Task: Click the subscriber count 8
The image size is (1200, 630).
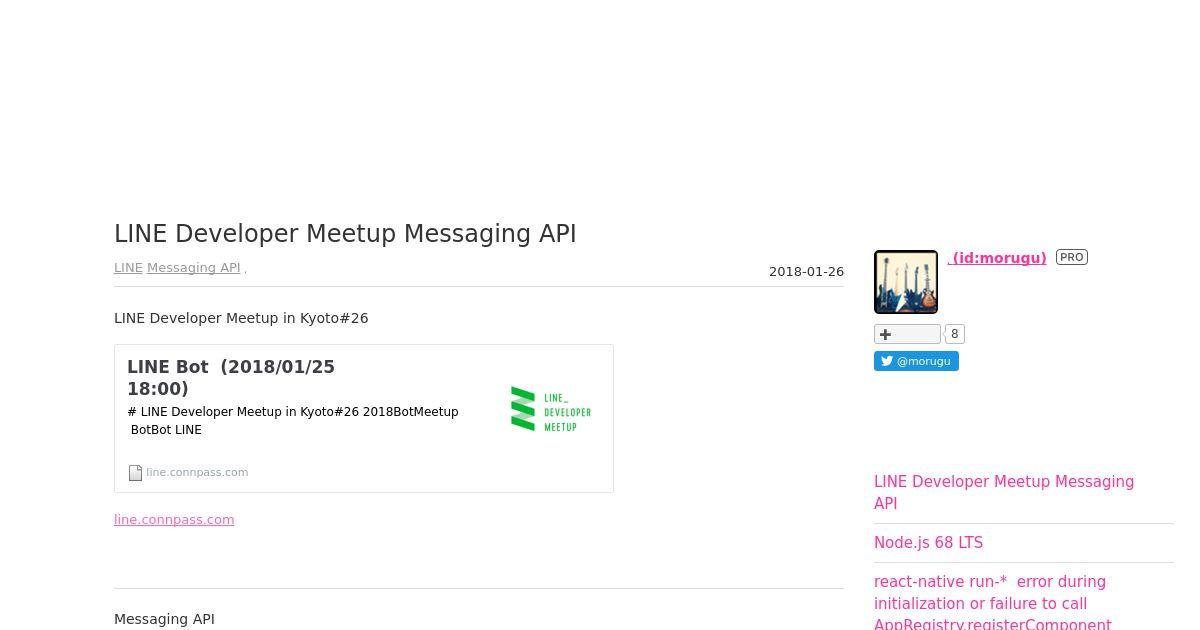Action: pyautogui.click(x=955, y=334)
